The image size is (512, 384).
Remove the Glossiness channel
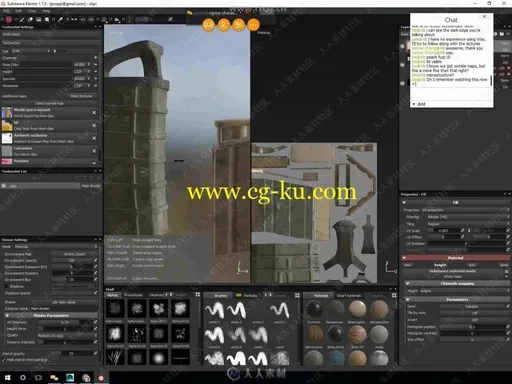click(96, 85)
